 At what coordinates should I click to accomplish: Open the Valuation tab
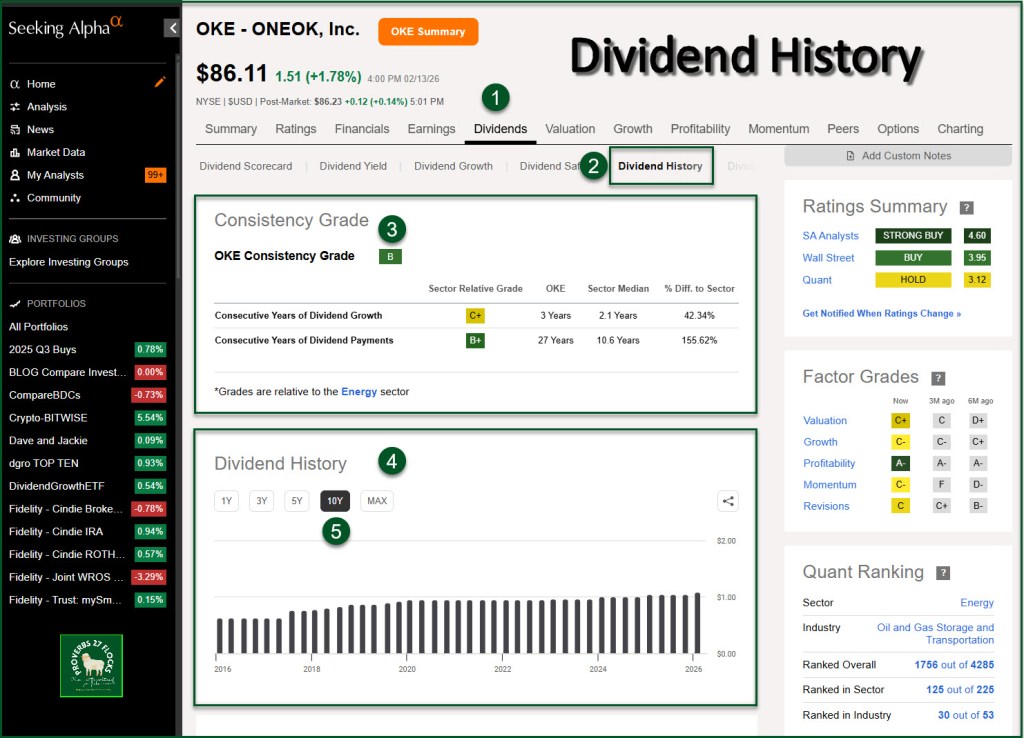click(570, 129)
